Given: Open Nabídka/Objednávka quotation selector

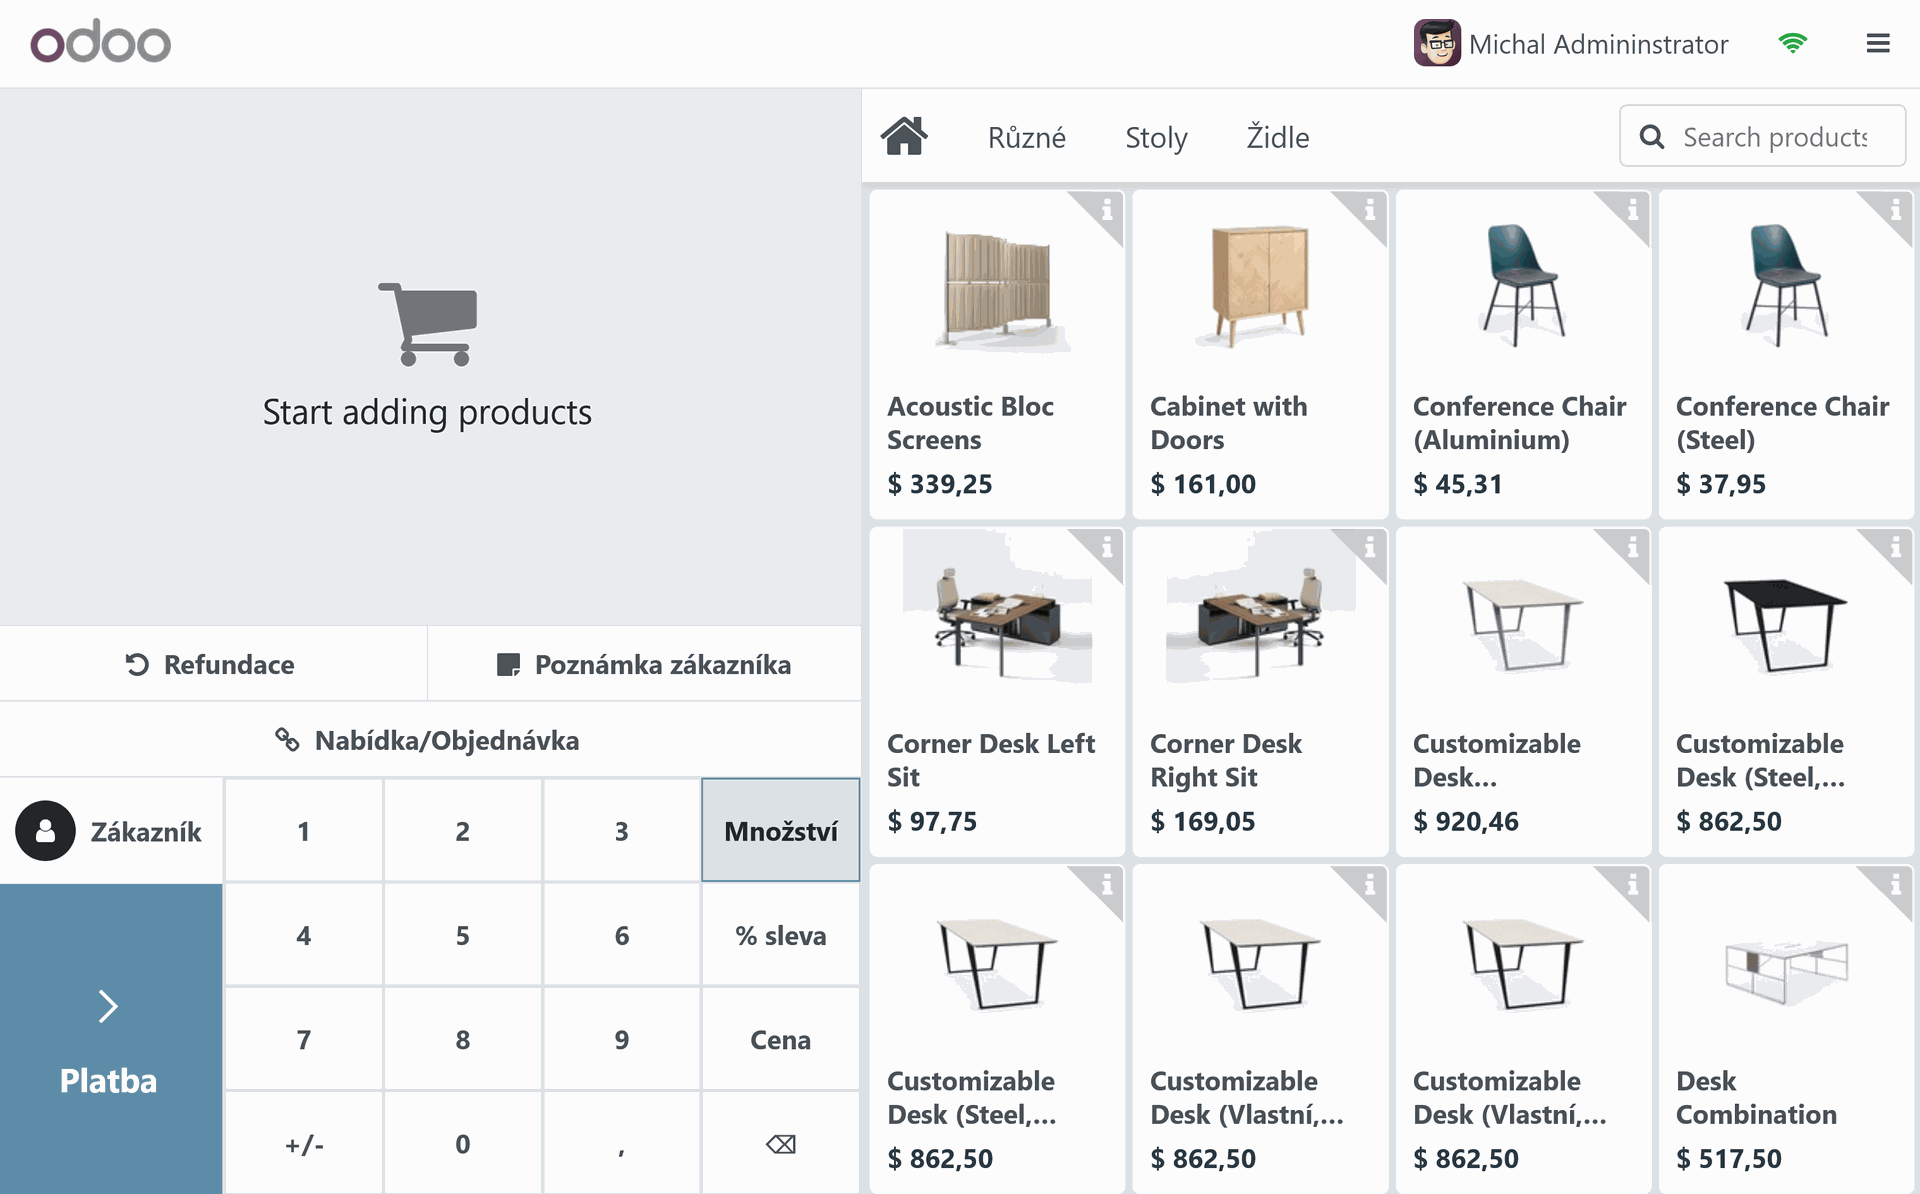Looking at the screenshot, I should coord(429,741).
